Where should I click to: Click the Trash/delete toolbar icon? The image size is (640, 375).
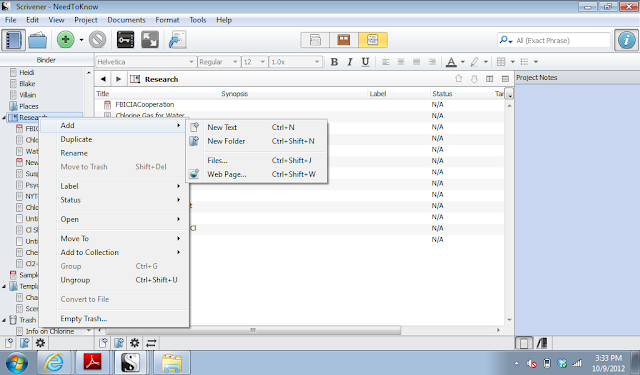pos(98,40)
